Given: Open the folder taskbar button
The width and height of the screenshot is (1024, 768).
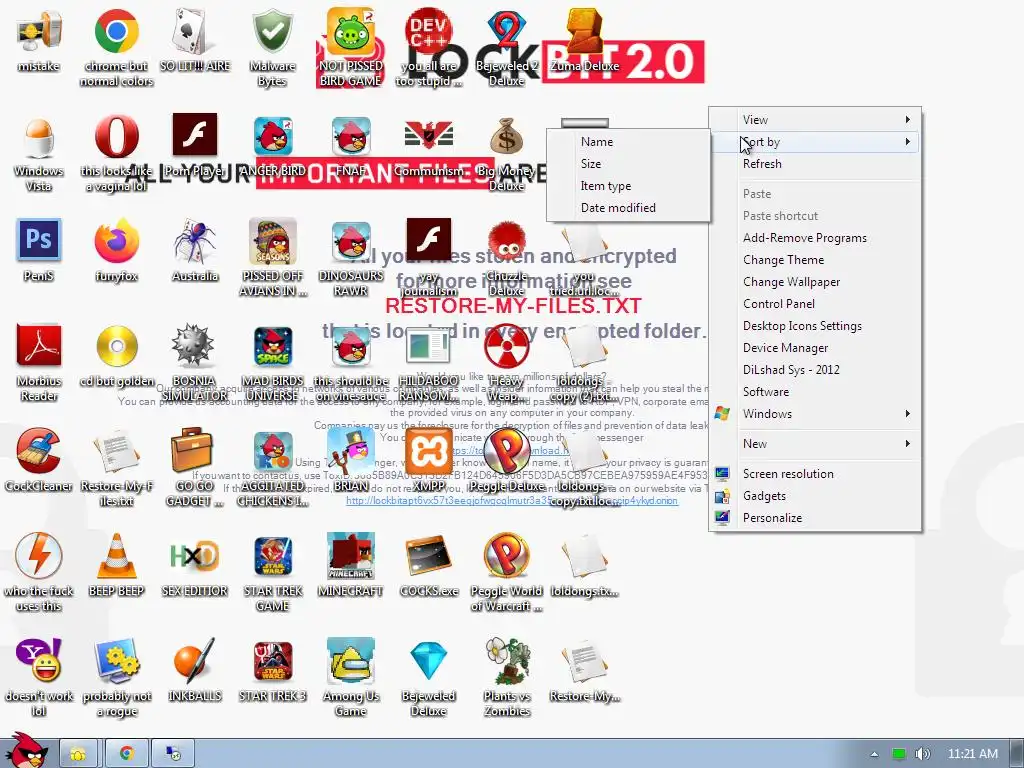Looking at the screenshot, I should pos(78,754).
